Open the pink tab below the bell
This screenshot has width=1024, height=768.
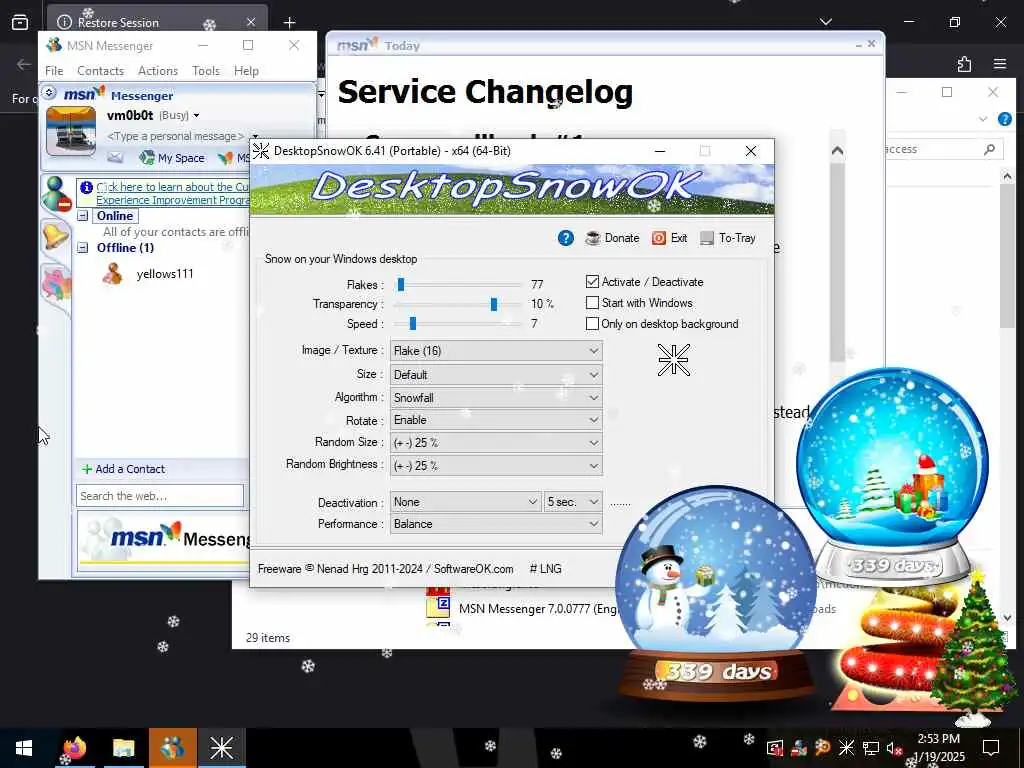click(56, 285)
